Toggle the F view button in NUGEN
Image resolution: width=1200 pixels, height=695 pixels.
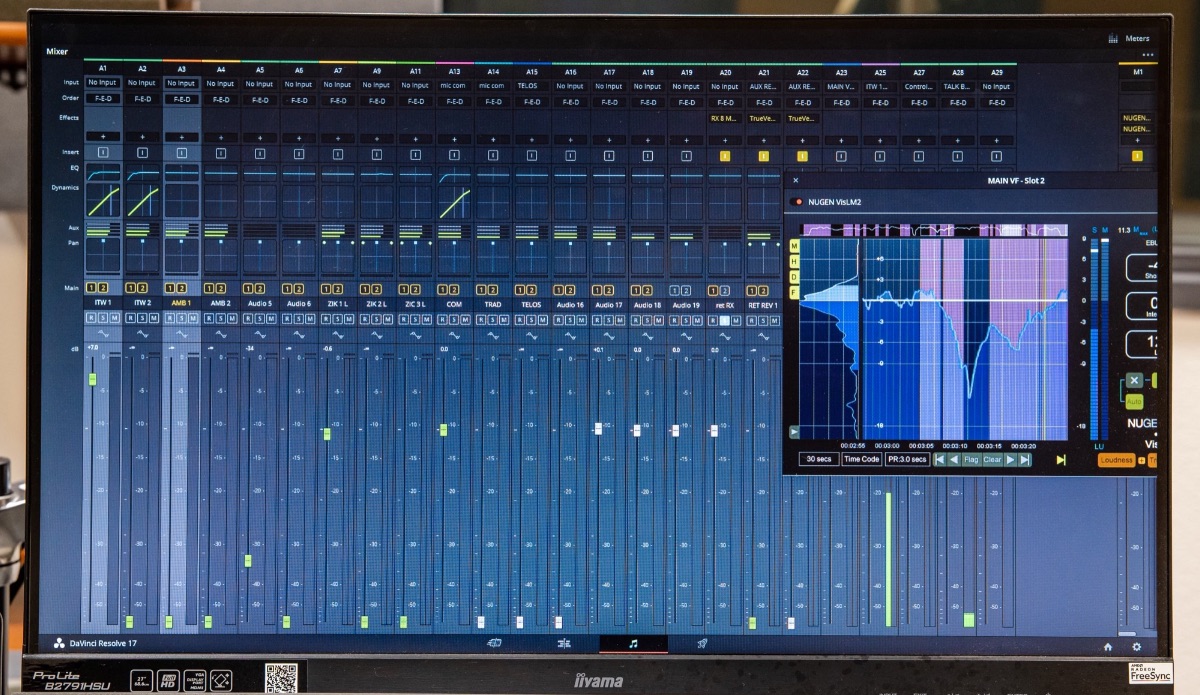click(x=794, y=291)
